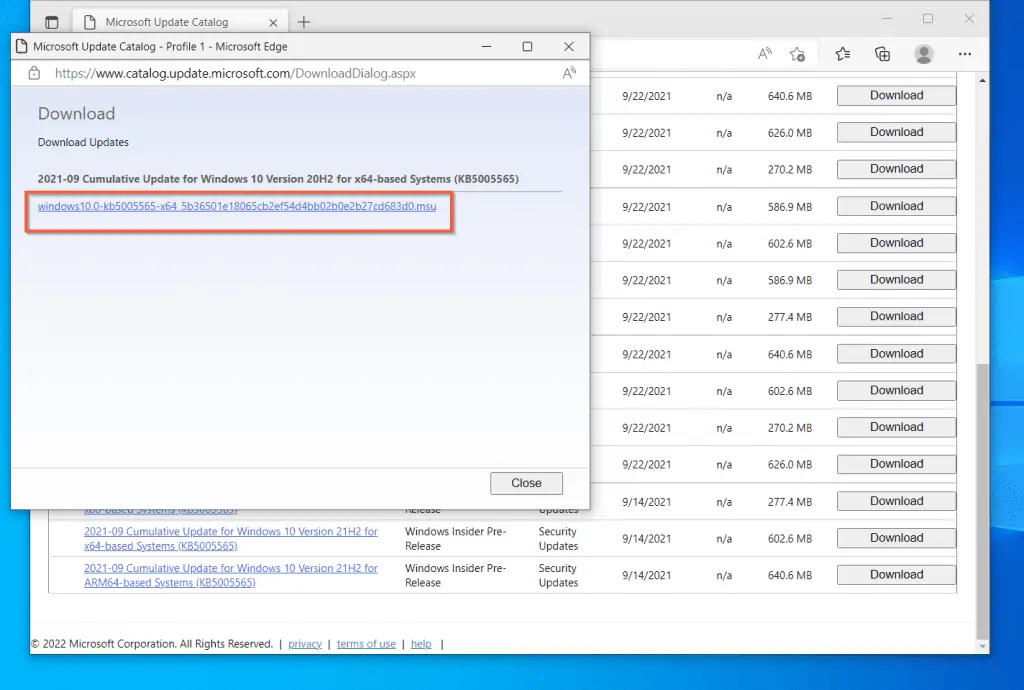Download the 9/14/2021 277.4 MB update
This screenshot has width=1024, height=690.
tap(896, 501)
